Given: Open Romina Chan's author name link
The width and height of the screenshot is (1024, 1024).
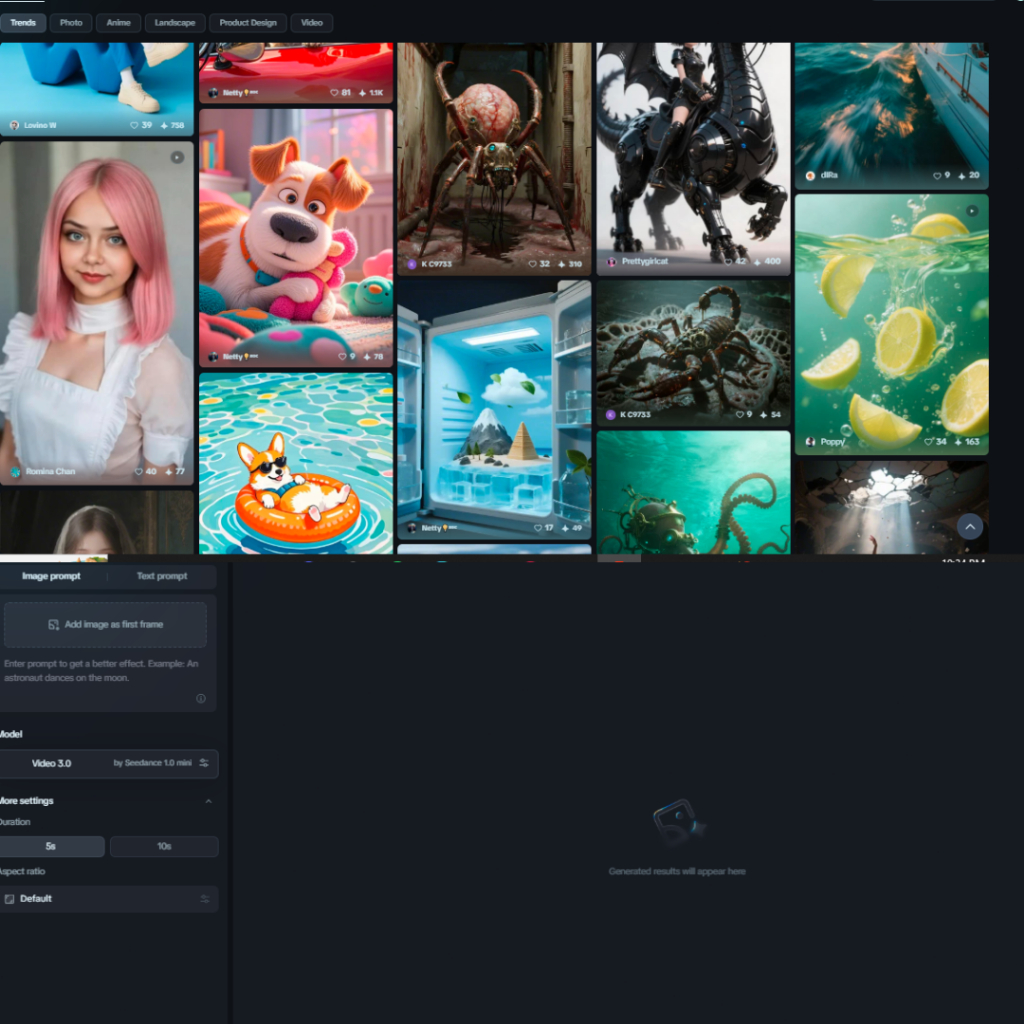Looking at the screenshot, I should click(51, 472).
